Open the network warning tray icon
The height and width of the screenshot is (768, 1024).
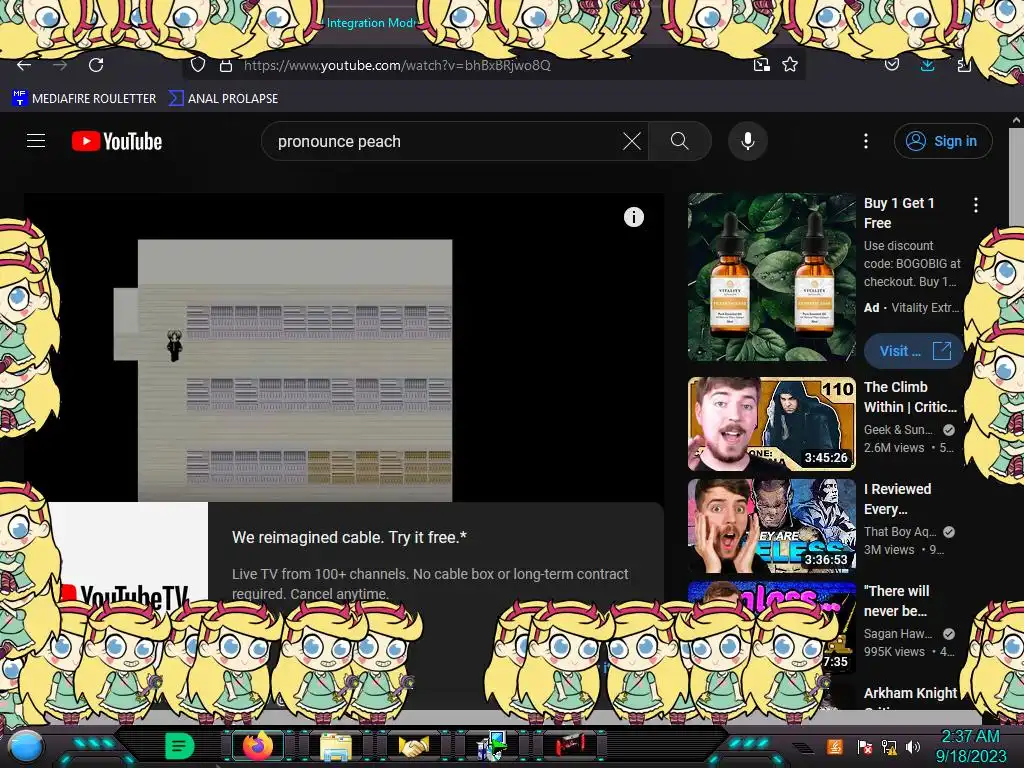(889, 747)
